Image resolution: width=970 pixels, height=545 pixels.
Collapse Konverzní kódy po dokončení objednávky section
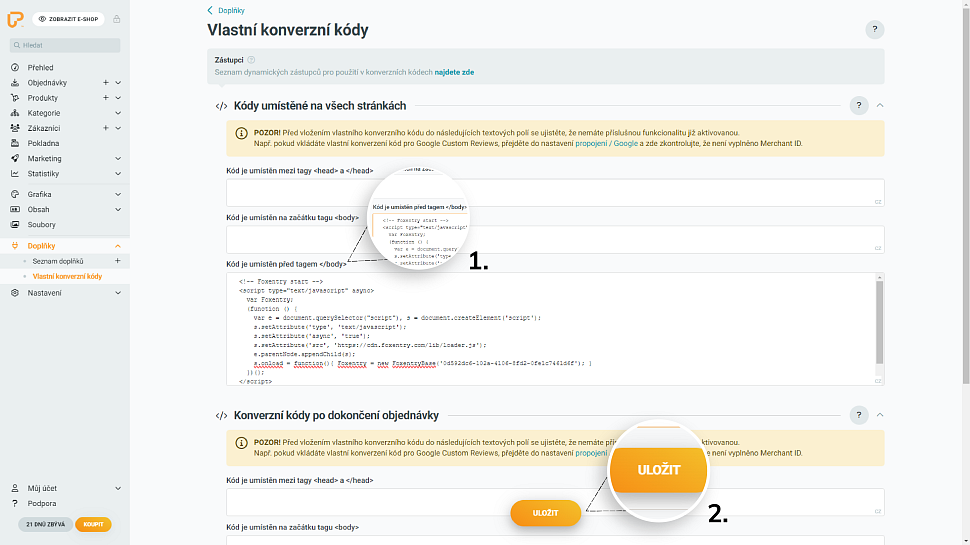[880, 415]
